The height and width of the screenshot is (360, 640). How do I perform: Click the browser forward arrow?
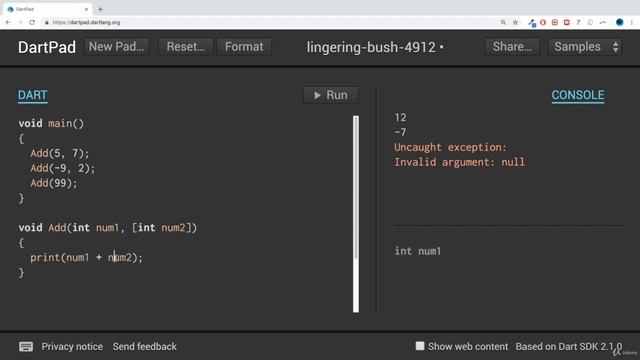[20, 22]
